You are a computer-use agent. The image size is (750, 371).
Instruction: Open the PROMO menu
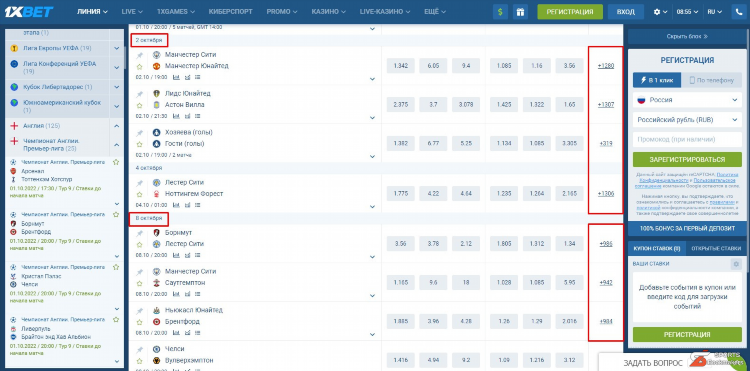(x=282, y=12)
